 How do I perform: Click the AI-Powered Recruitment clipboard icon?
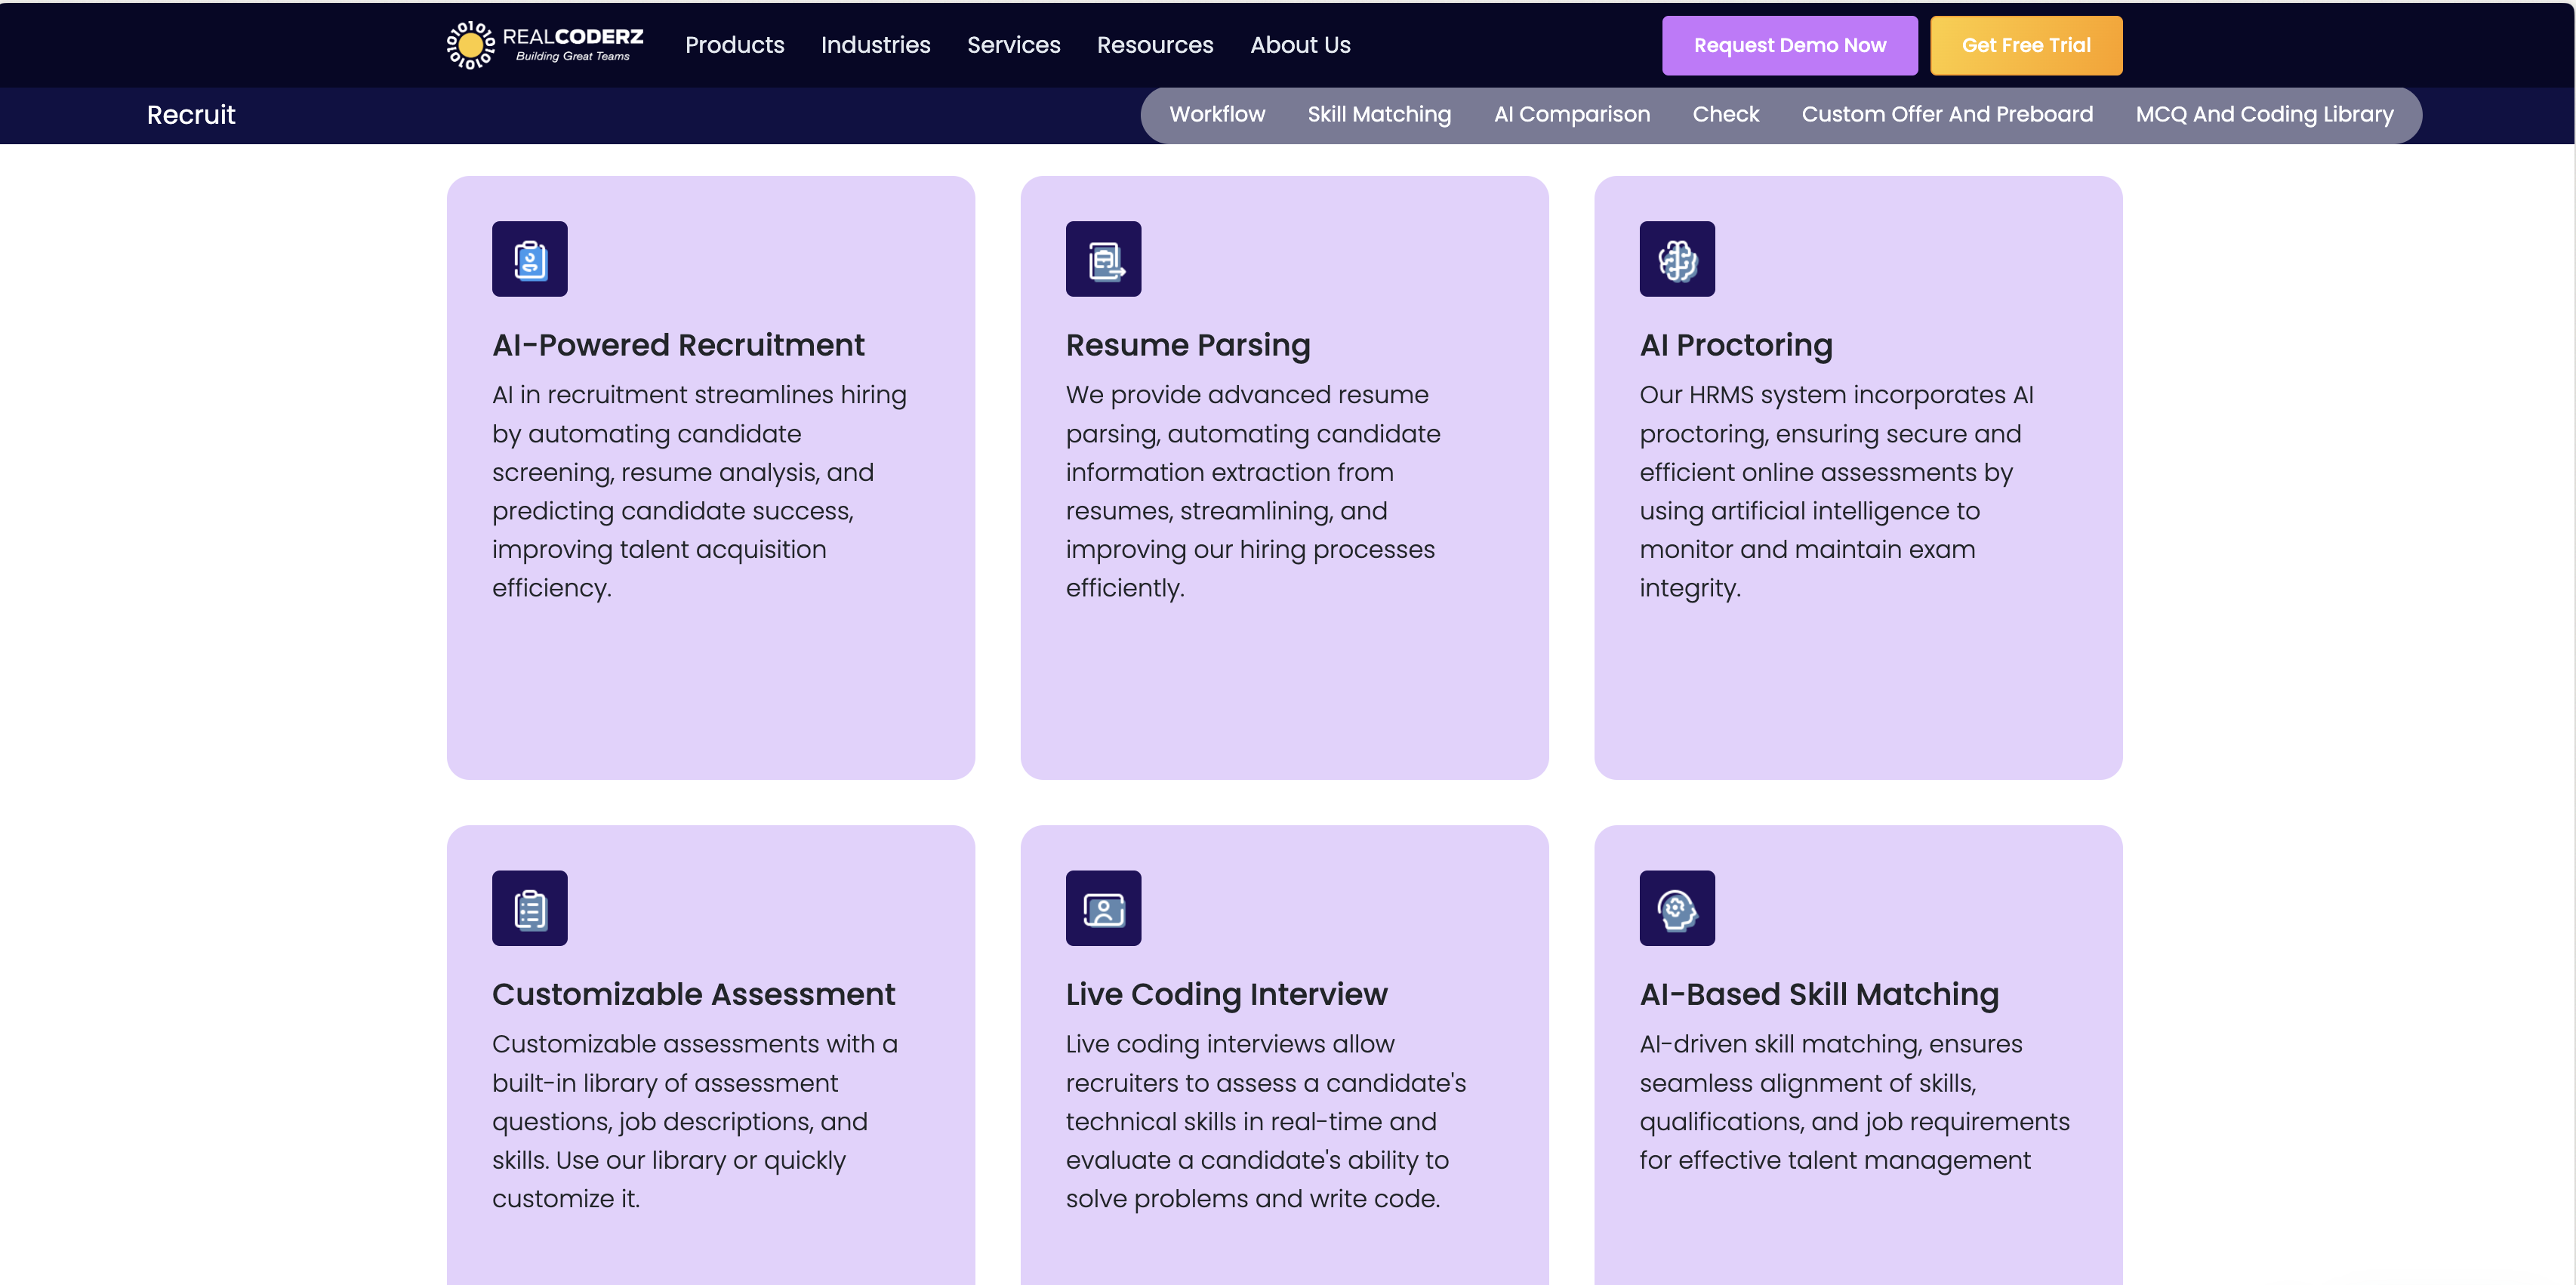coord(529,258)
